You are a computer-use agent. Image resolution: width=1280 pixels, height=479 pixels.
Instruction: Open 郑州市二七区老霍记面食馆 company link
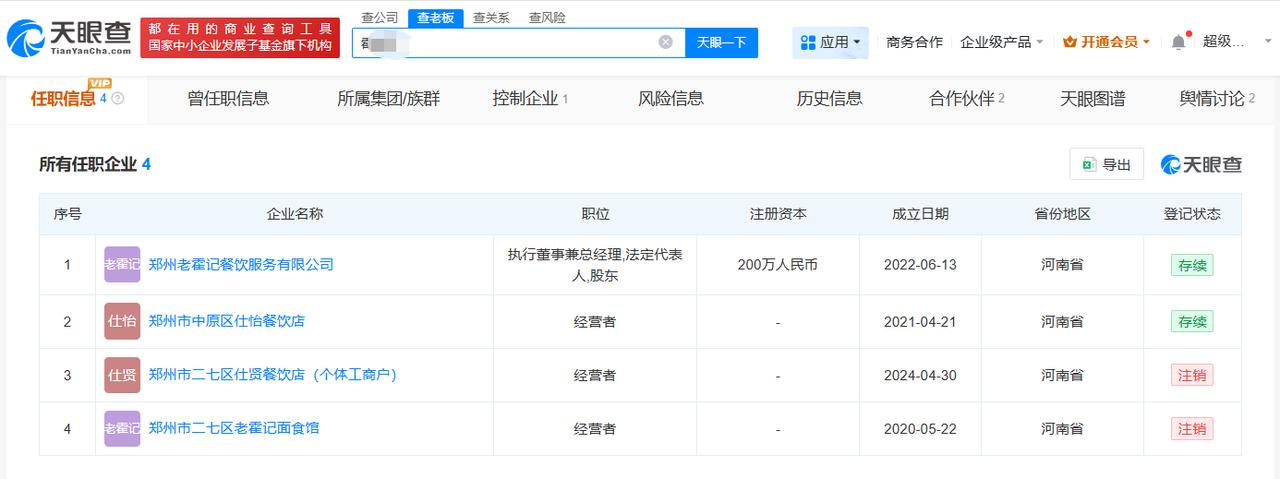233,428
